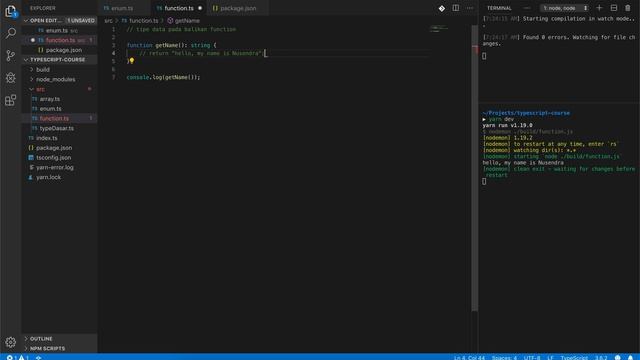Click the function getName declaration line

171,45
